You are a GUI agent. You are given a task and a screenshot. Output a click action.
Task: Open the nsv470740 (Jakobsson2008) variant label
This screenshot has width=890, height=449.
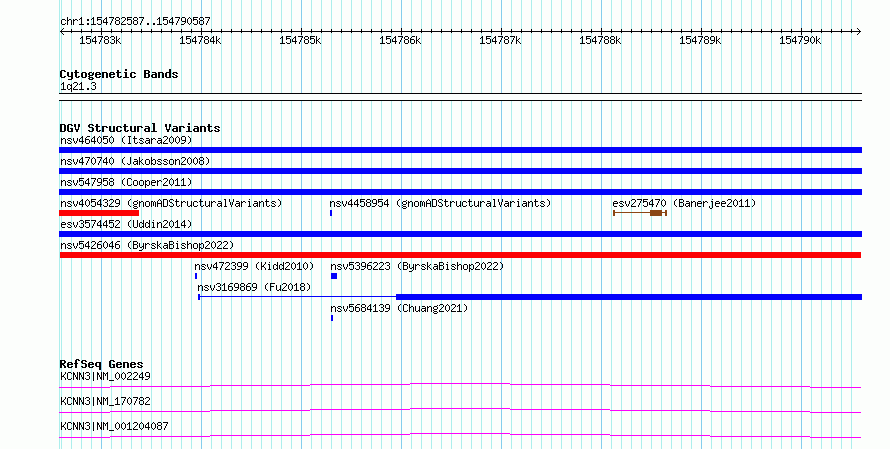tap(135, 161)
